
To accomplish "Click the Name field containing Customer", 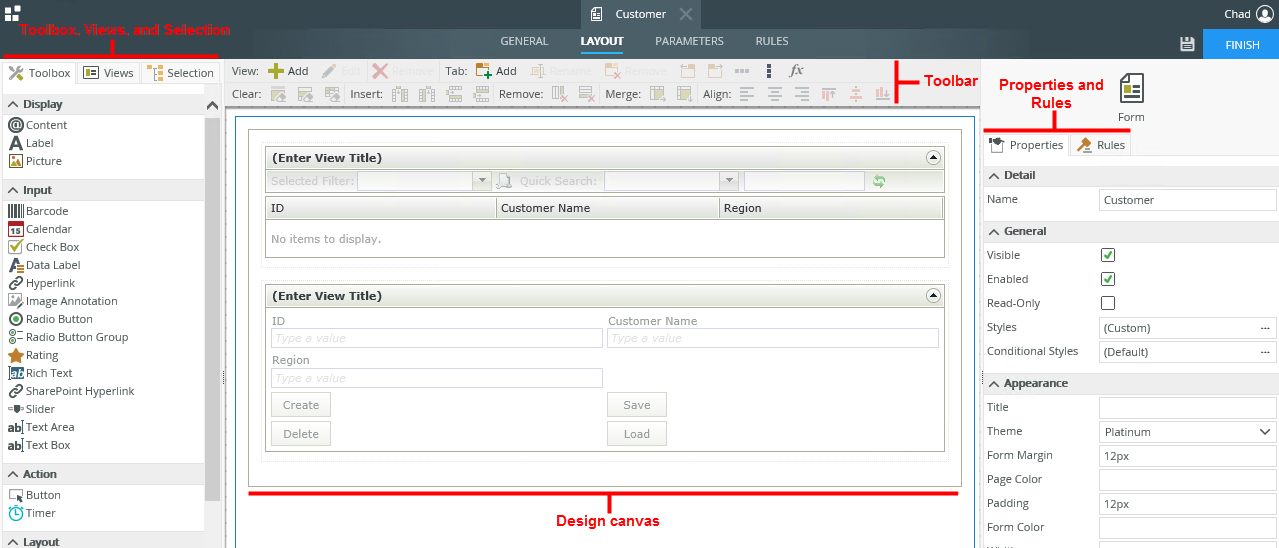I will click(1187, 200).
